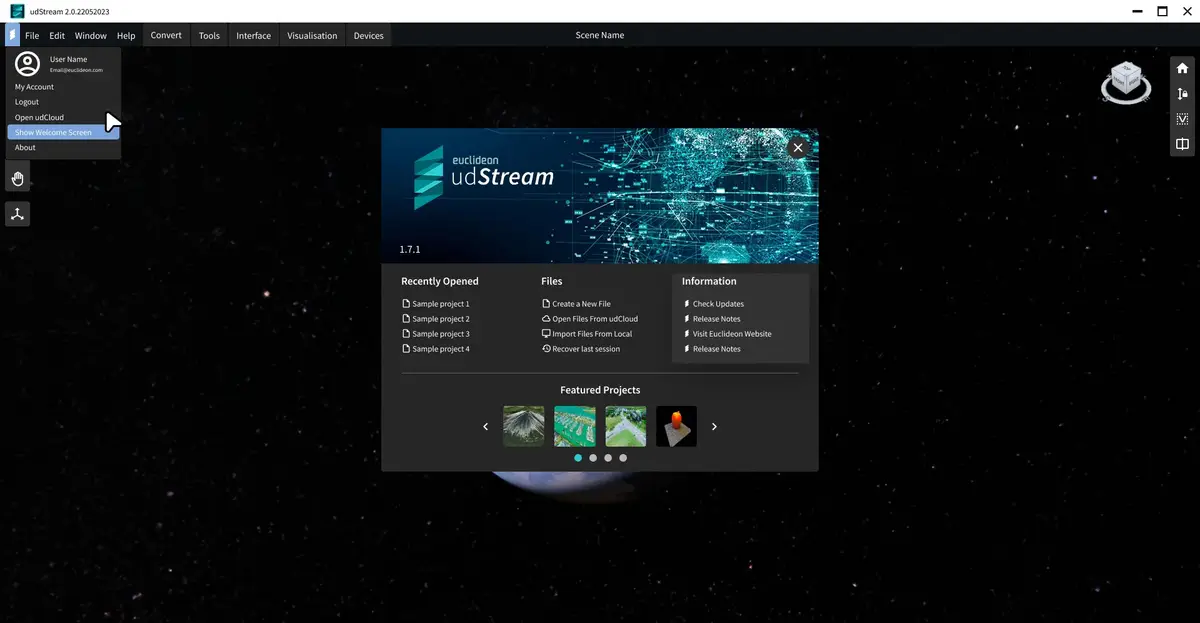
Task: Toggle the altitude lock icon
Action: point(1182,94)
